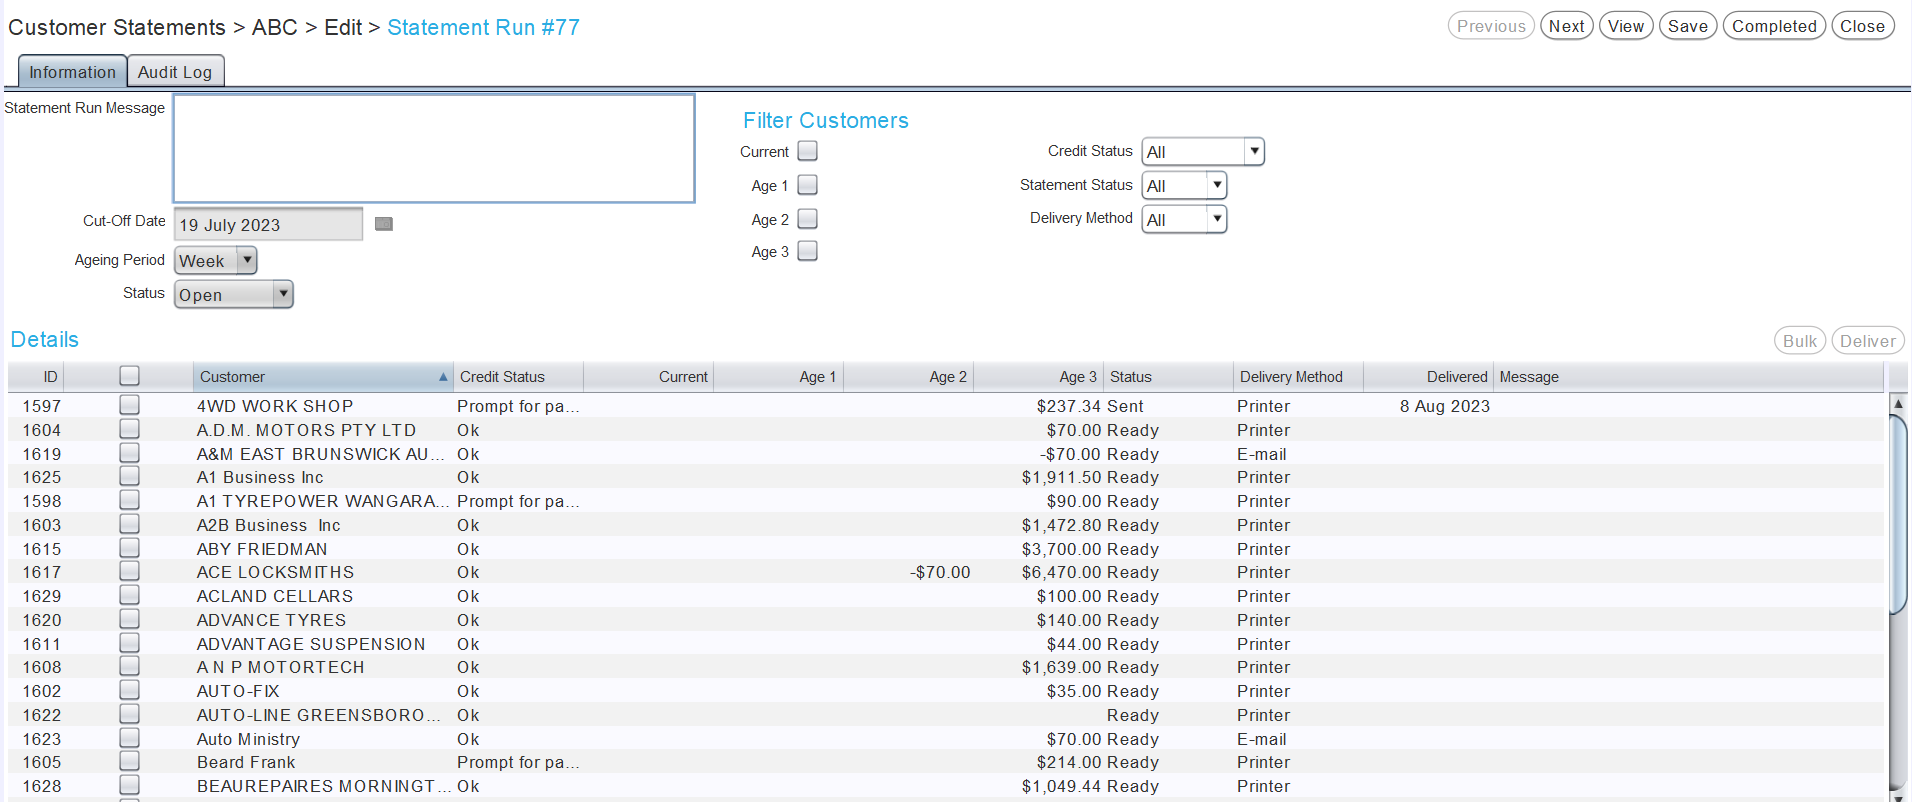The height and width of the screenshot is (802, 1912).
Task: Check the box for A.D.M. MOTORS PTY LTD
Action: point(129,429)
